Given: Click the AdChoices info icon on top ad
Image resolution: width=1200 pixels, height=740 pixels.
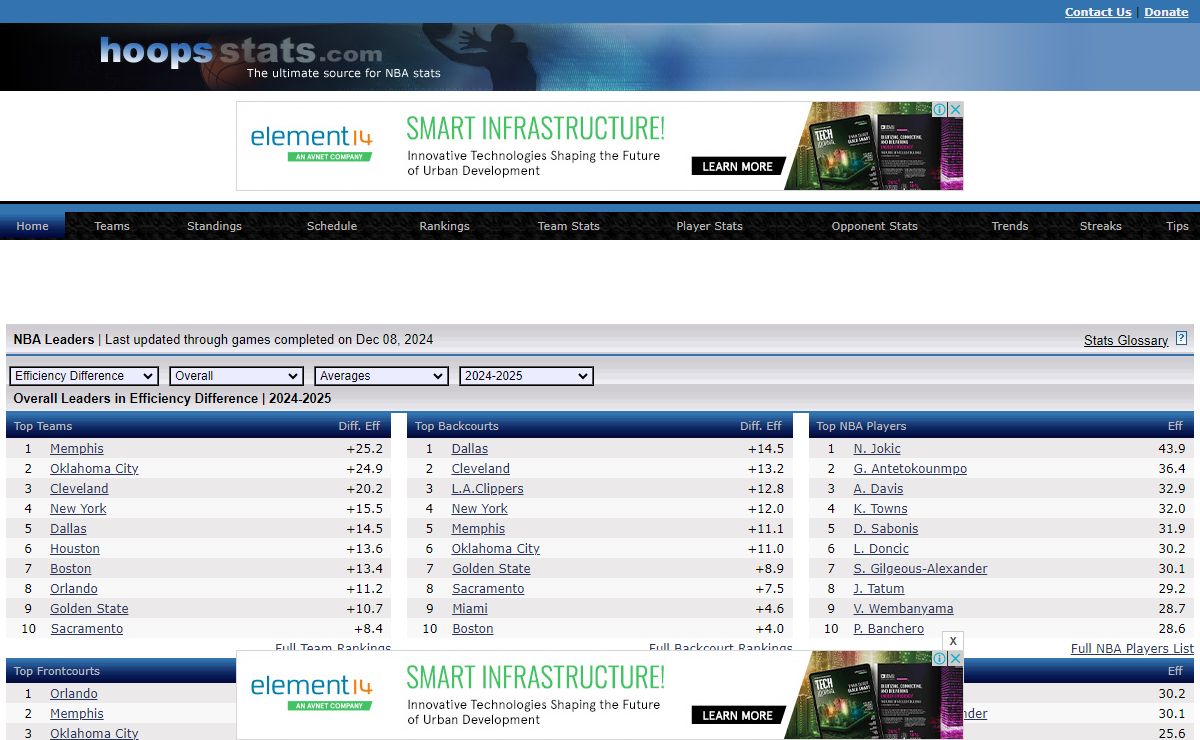Looking at the screenshot, I should (x=940, y=109).
